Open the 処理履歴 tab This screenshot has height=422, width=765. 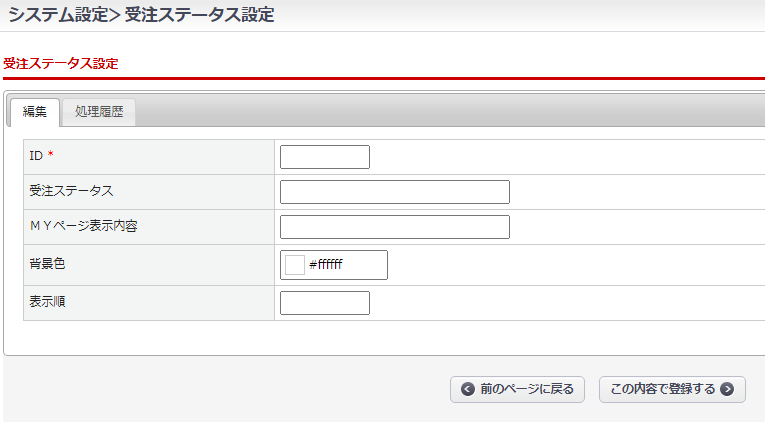coord(99,112)
